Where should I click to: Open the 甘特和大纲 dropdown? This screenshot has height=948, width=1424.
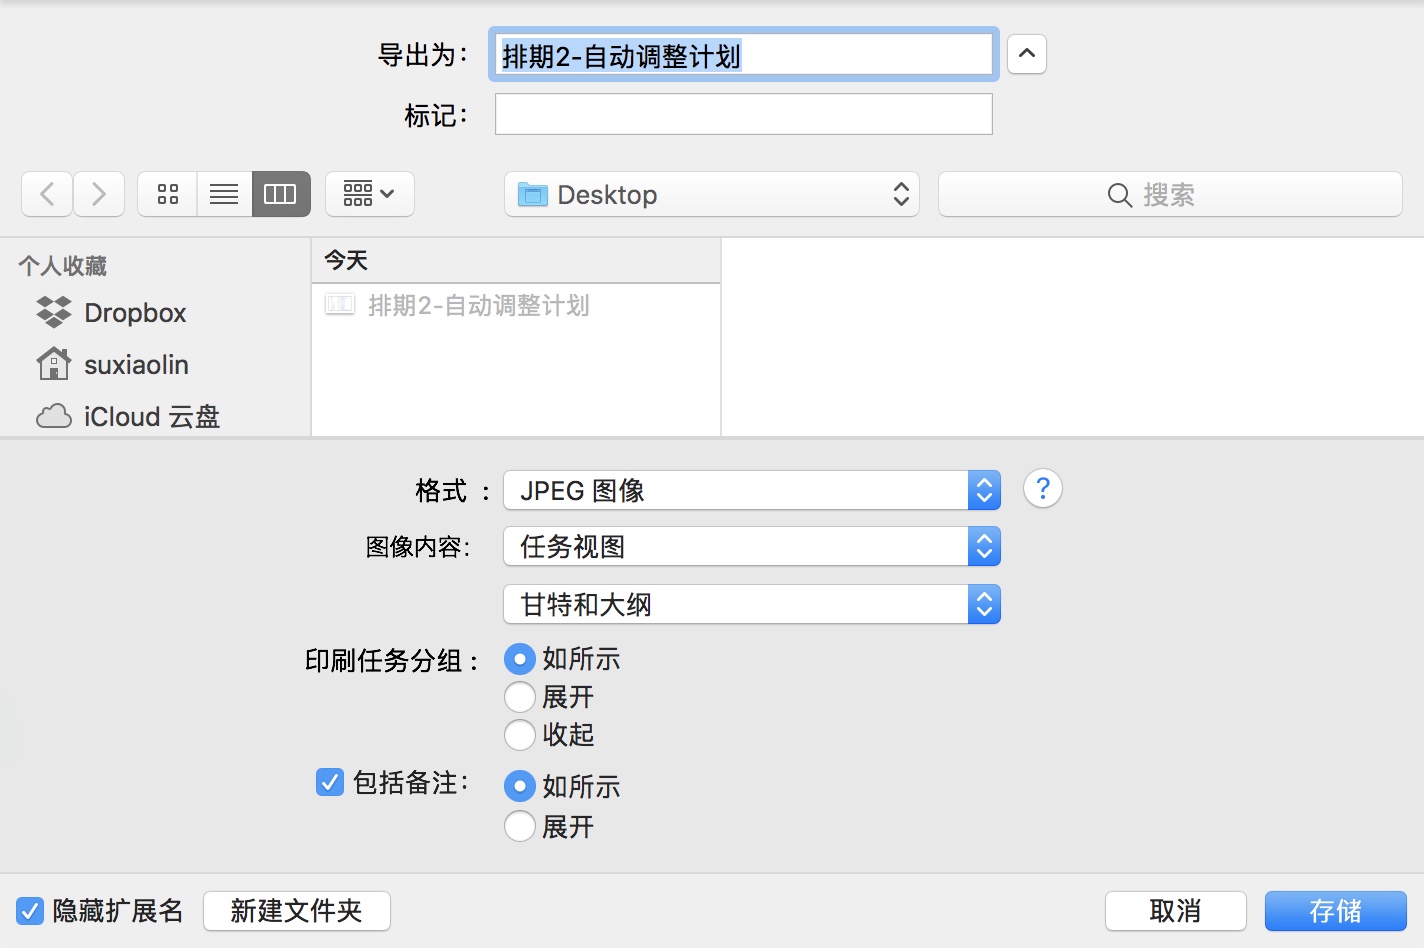point(752,604)
